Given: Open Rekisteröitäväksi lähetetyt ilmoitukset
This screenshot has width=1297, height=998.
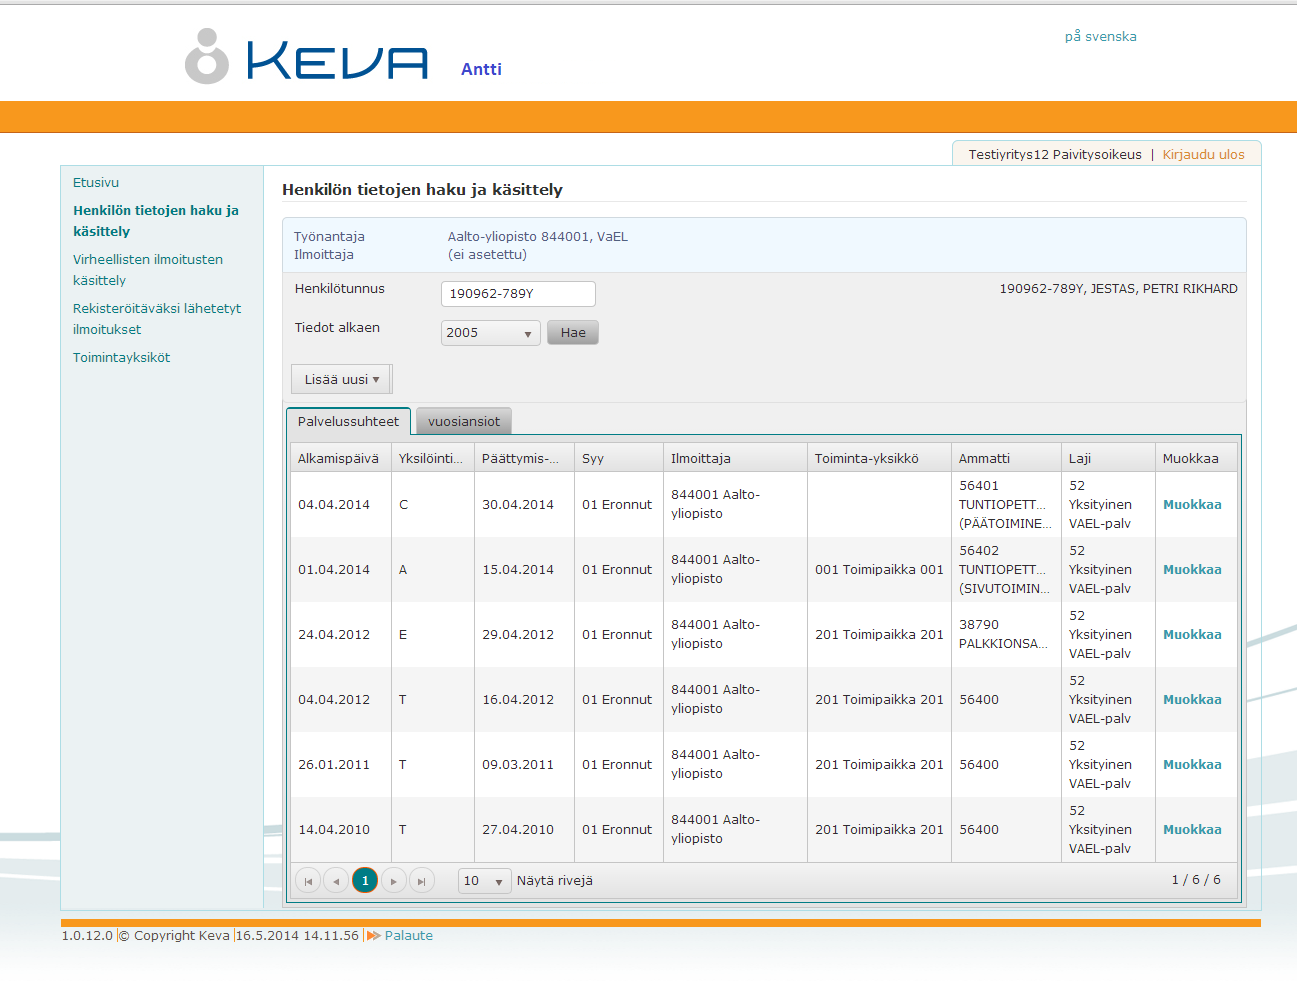Looking at the screenshot, I should (157, 319).
